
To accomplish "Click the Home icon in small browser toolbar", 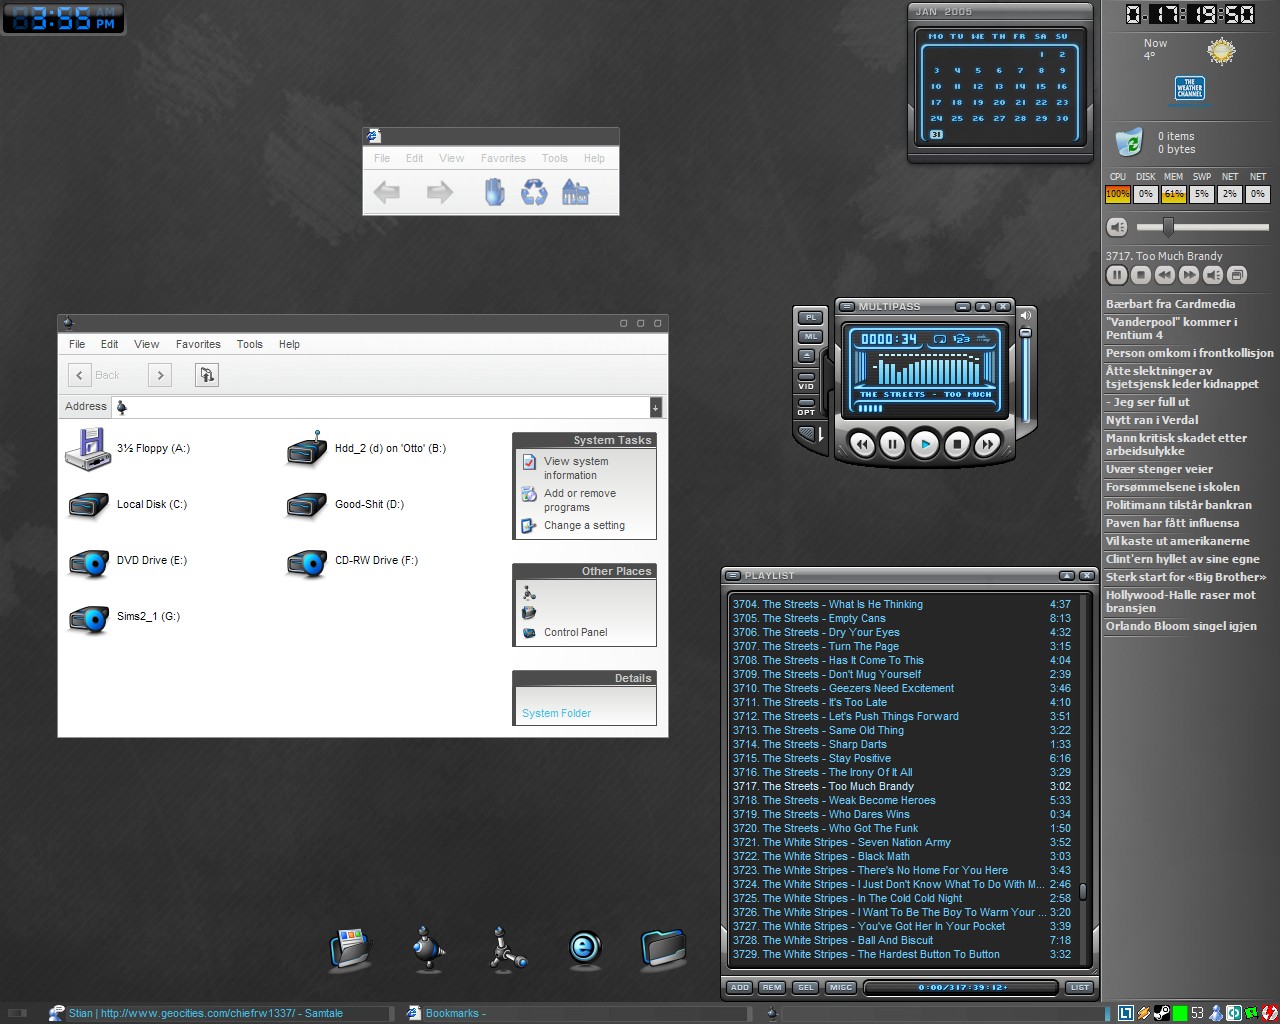I will click(575, 192).
